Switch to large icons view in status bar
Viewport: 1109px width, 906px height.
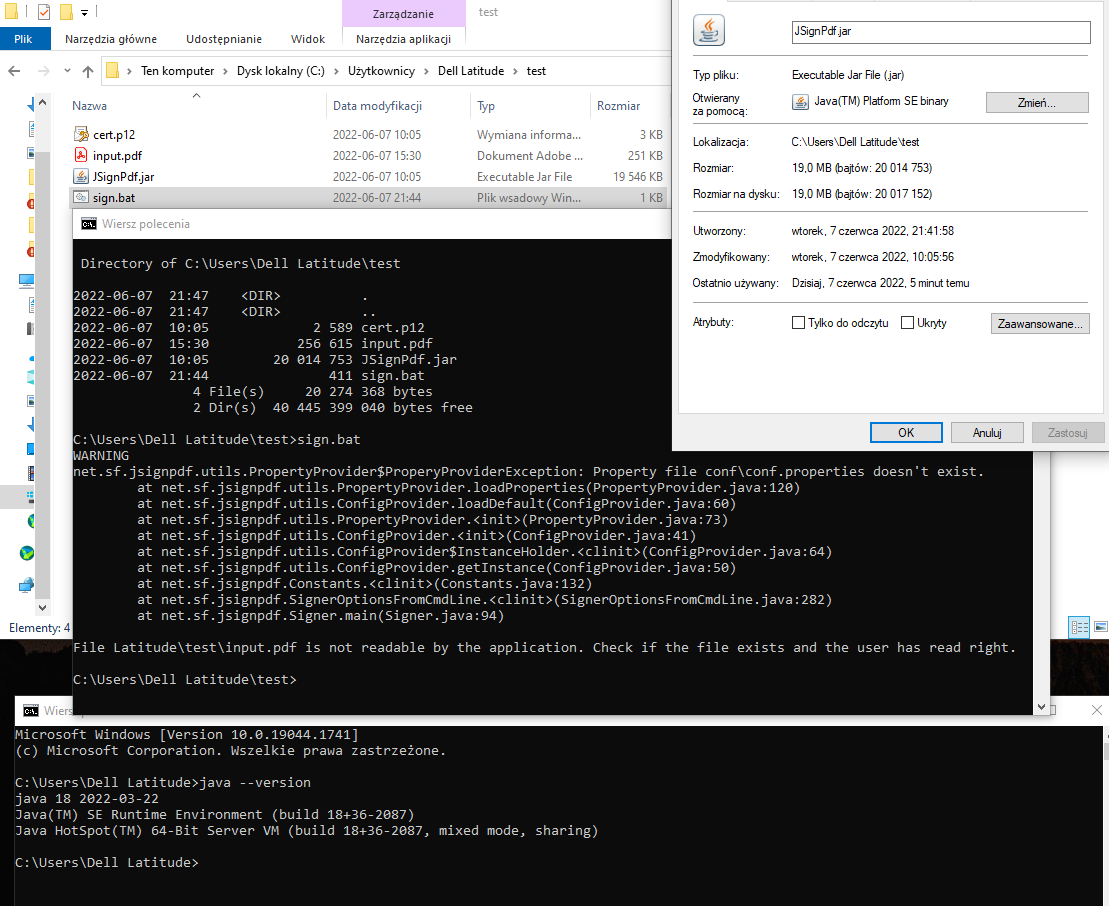(1101, 627)
